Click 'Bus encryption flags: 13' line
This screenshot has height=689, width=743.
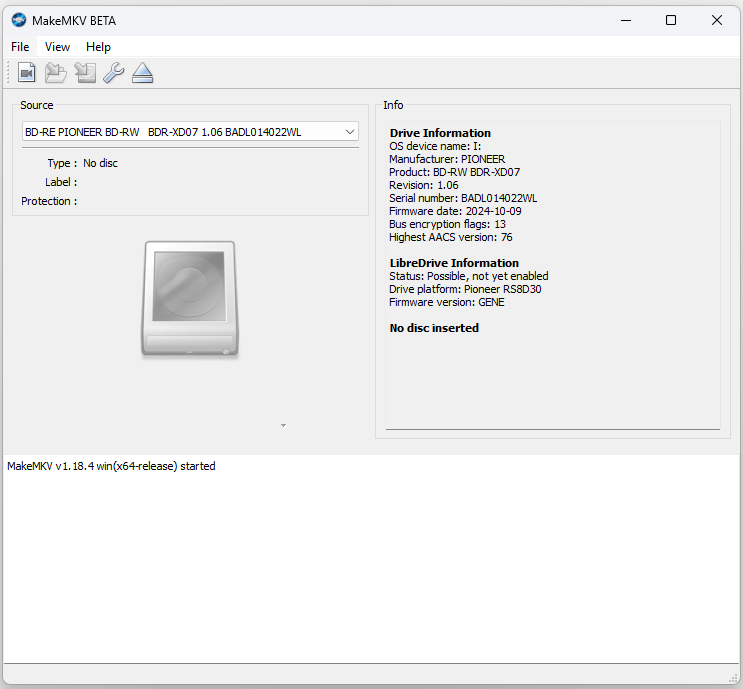[447, 224]
